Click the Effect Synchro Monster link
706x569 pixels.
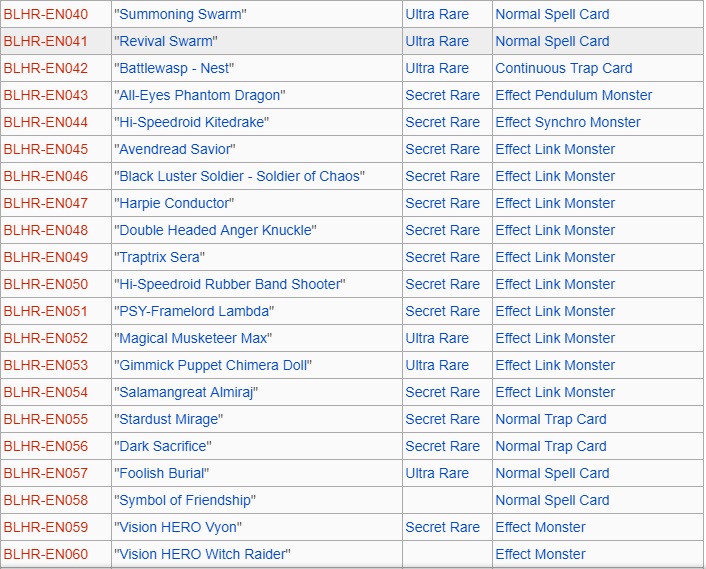click(x=568, y=123)
